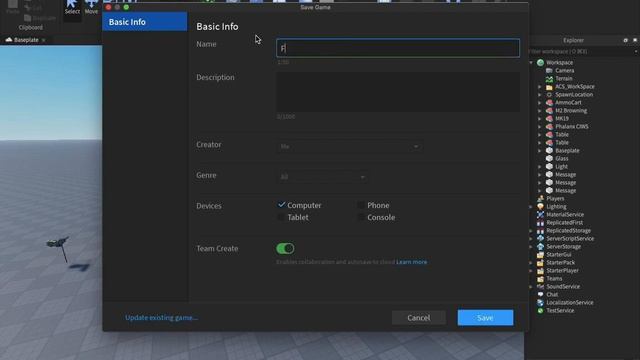This screenshot has width=640, height=360.
Task: Click the Chat bubble icon
Action: [540, 294]
